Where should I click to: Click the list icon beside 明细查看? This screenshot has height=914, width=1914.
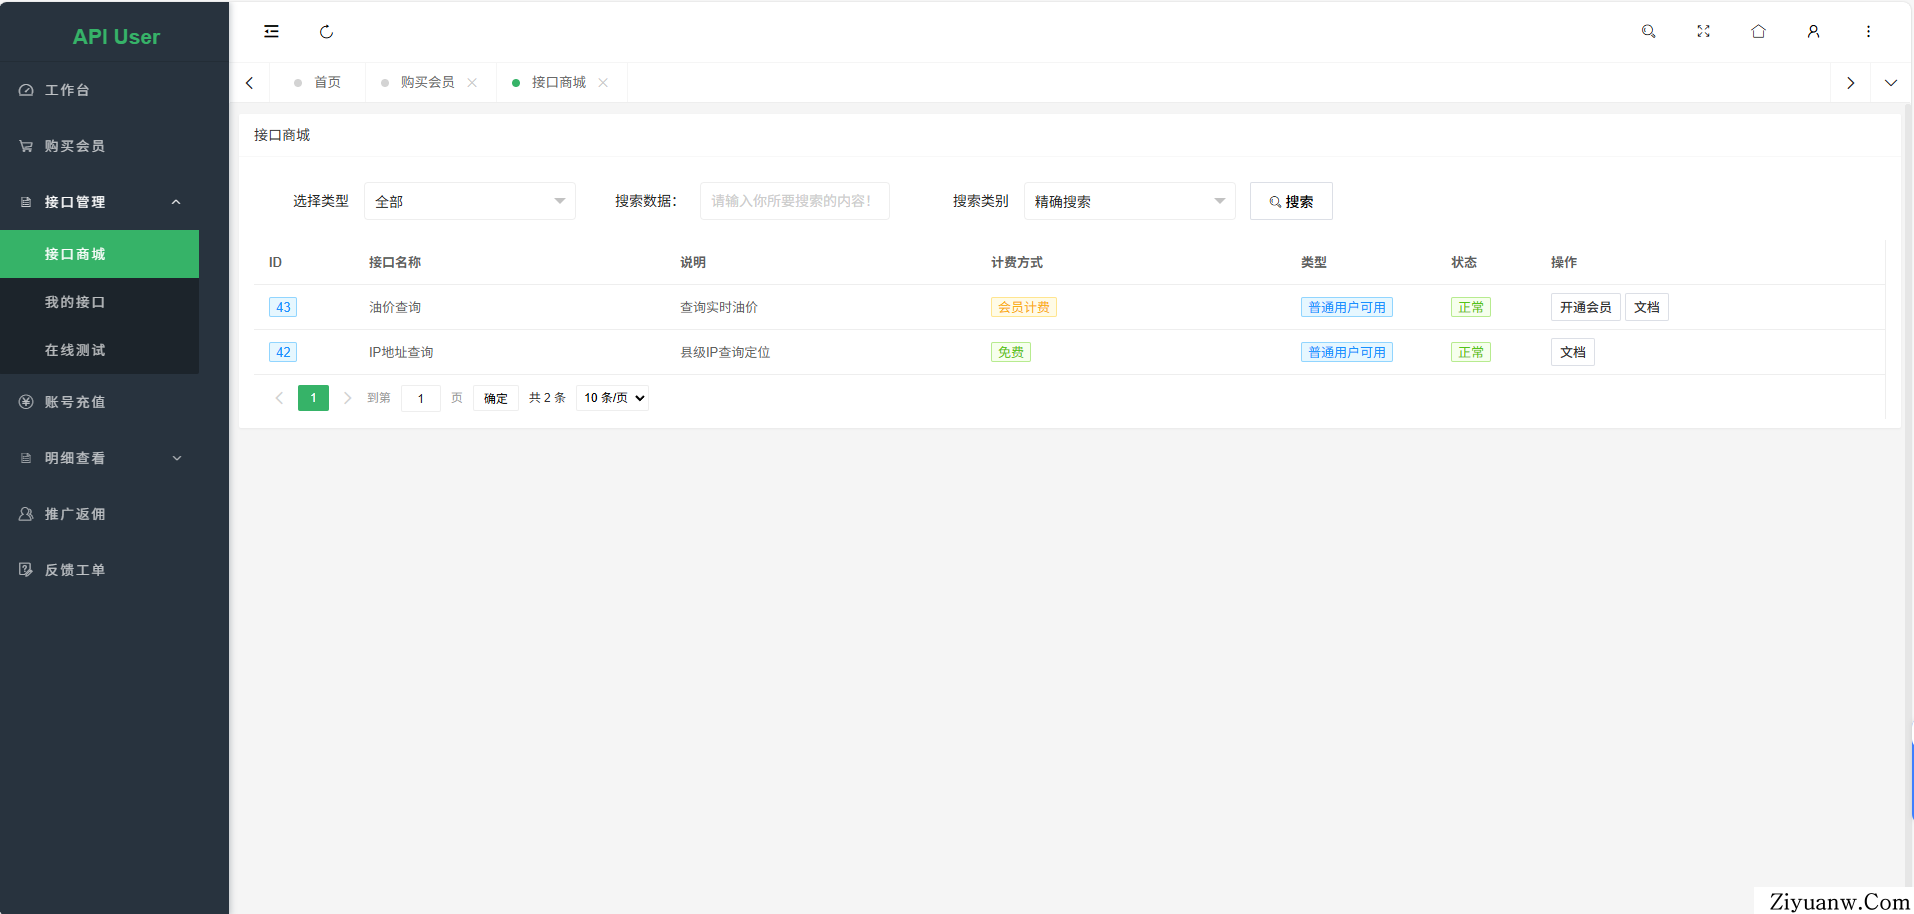click(26, 458)
